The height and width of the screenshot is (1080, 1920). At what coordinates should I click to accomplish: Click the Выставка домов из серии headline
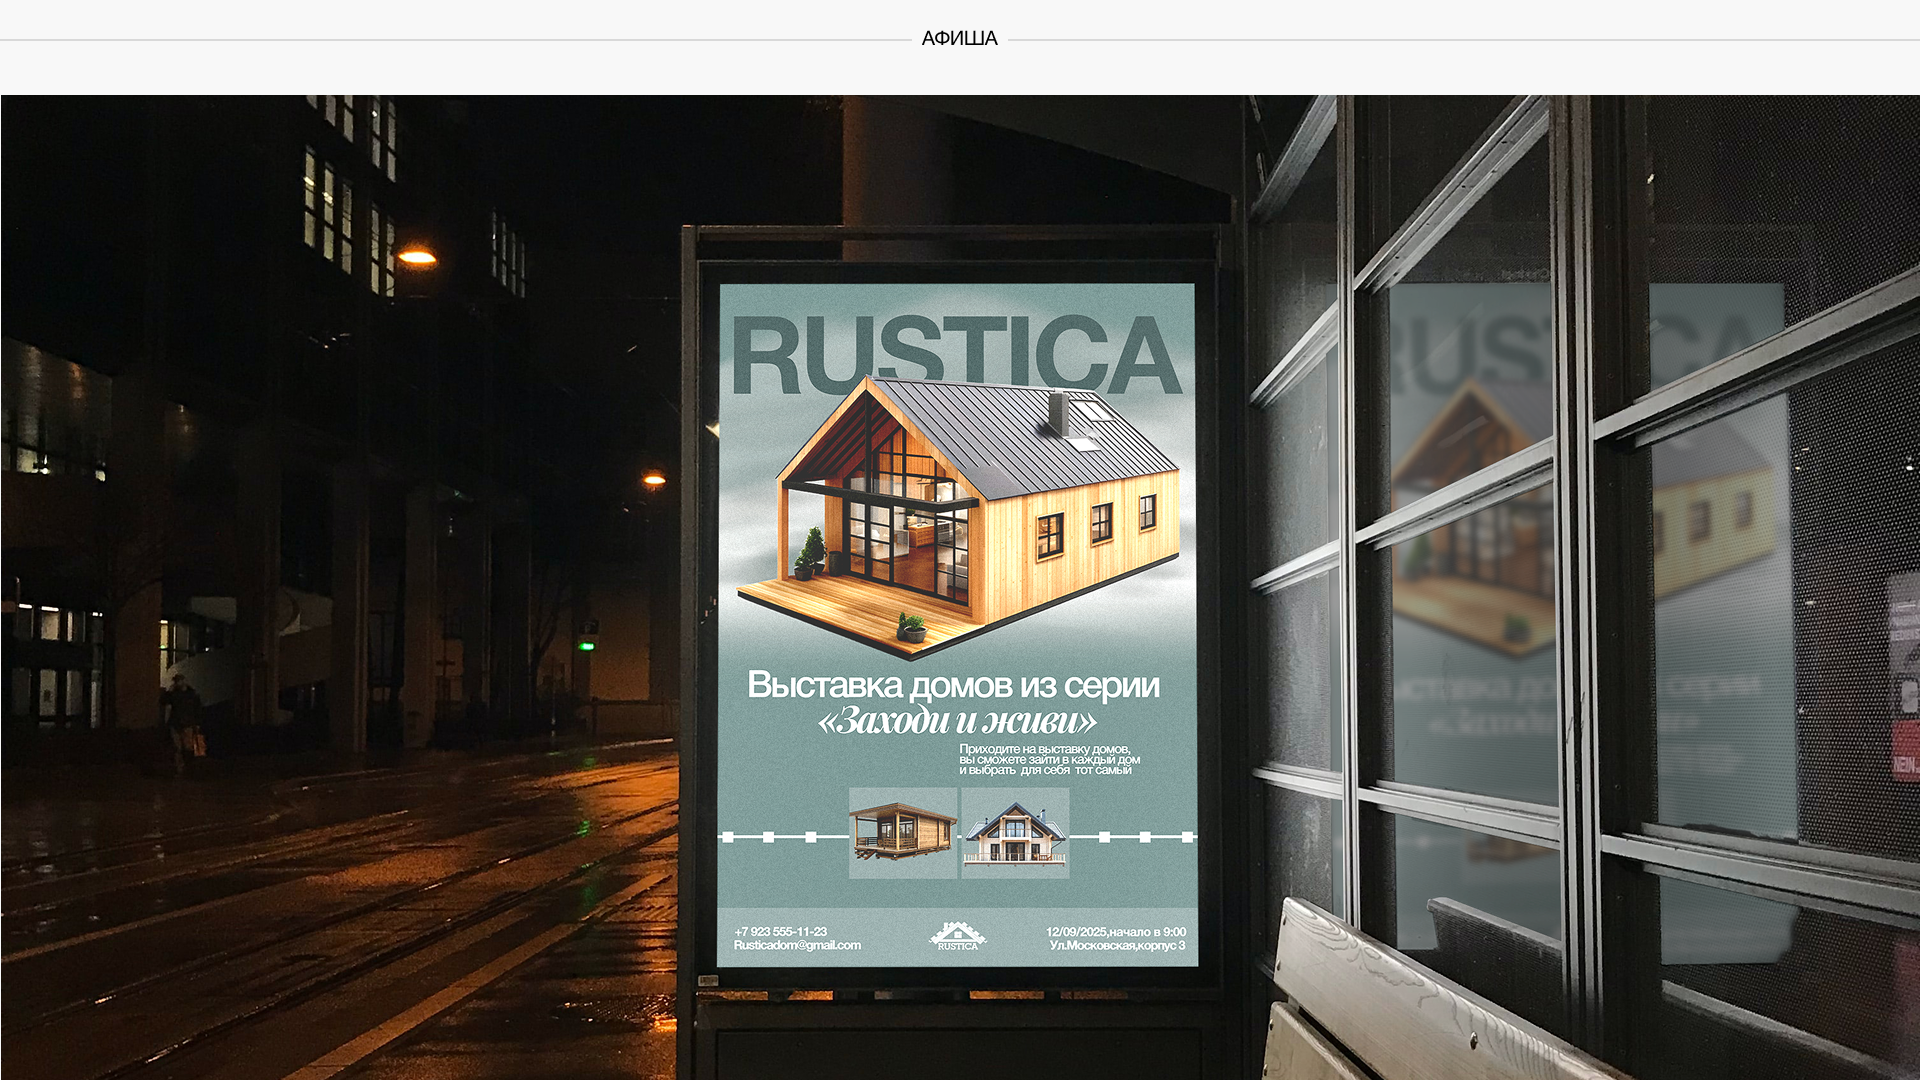pyautogui.click(x=953, y=686)
